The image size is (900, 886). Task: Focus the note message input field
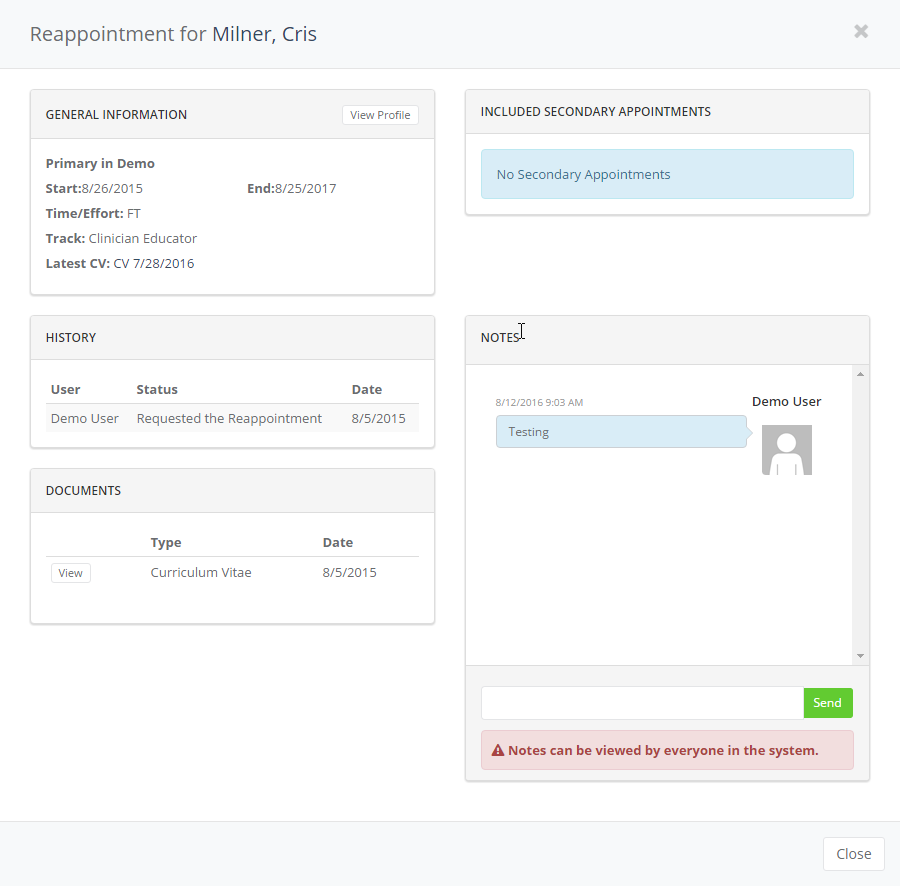click(x=642, y=703)
